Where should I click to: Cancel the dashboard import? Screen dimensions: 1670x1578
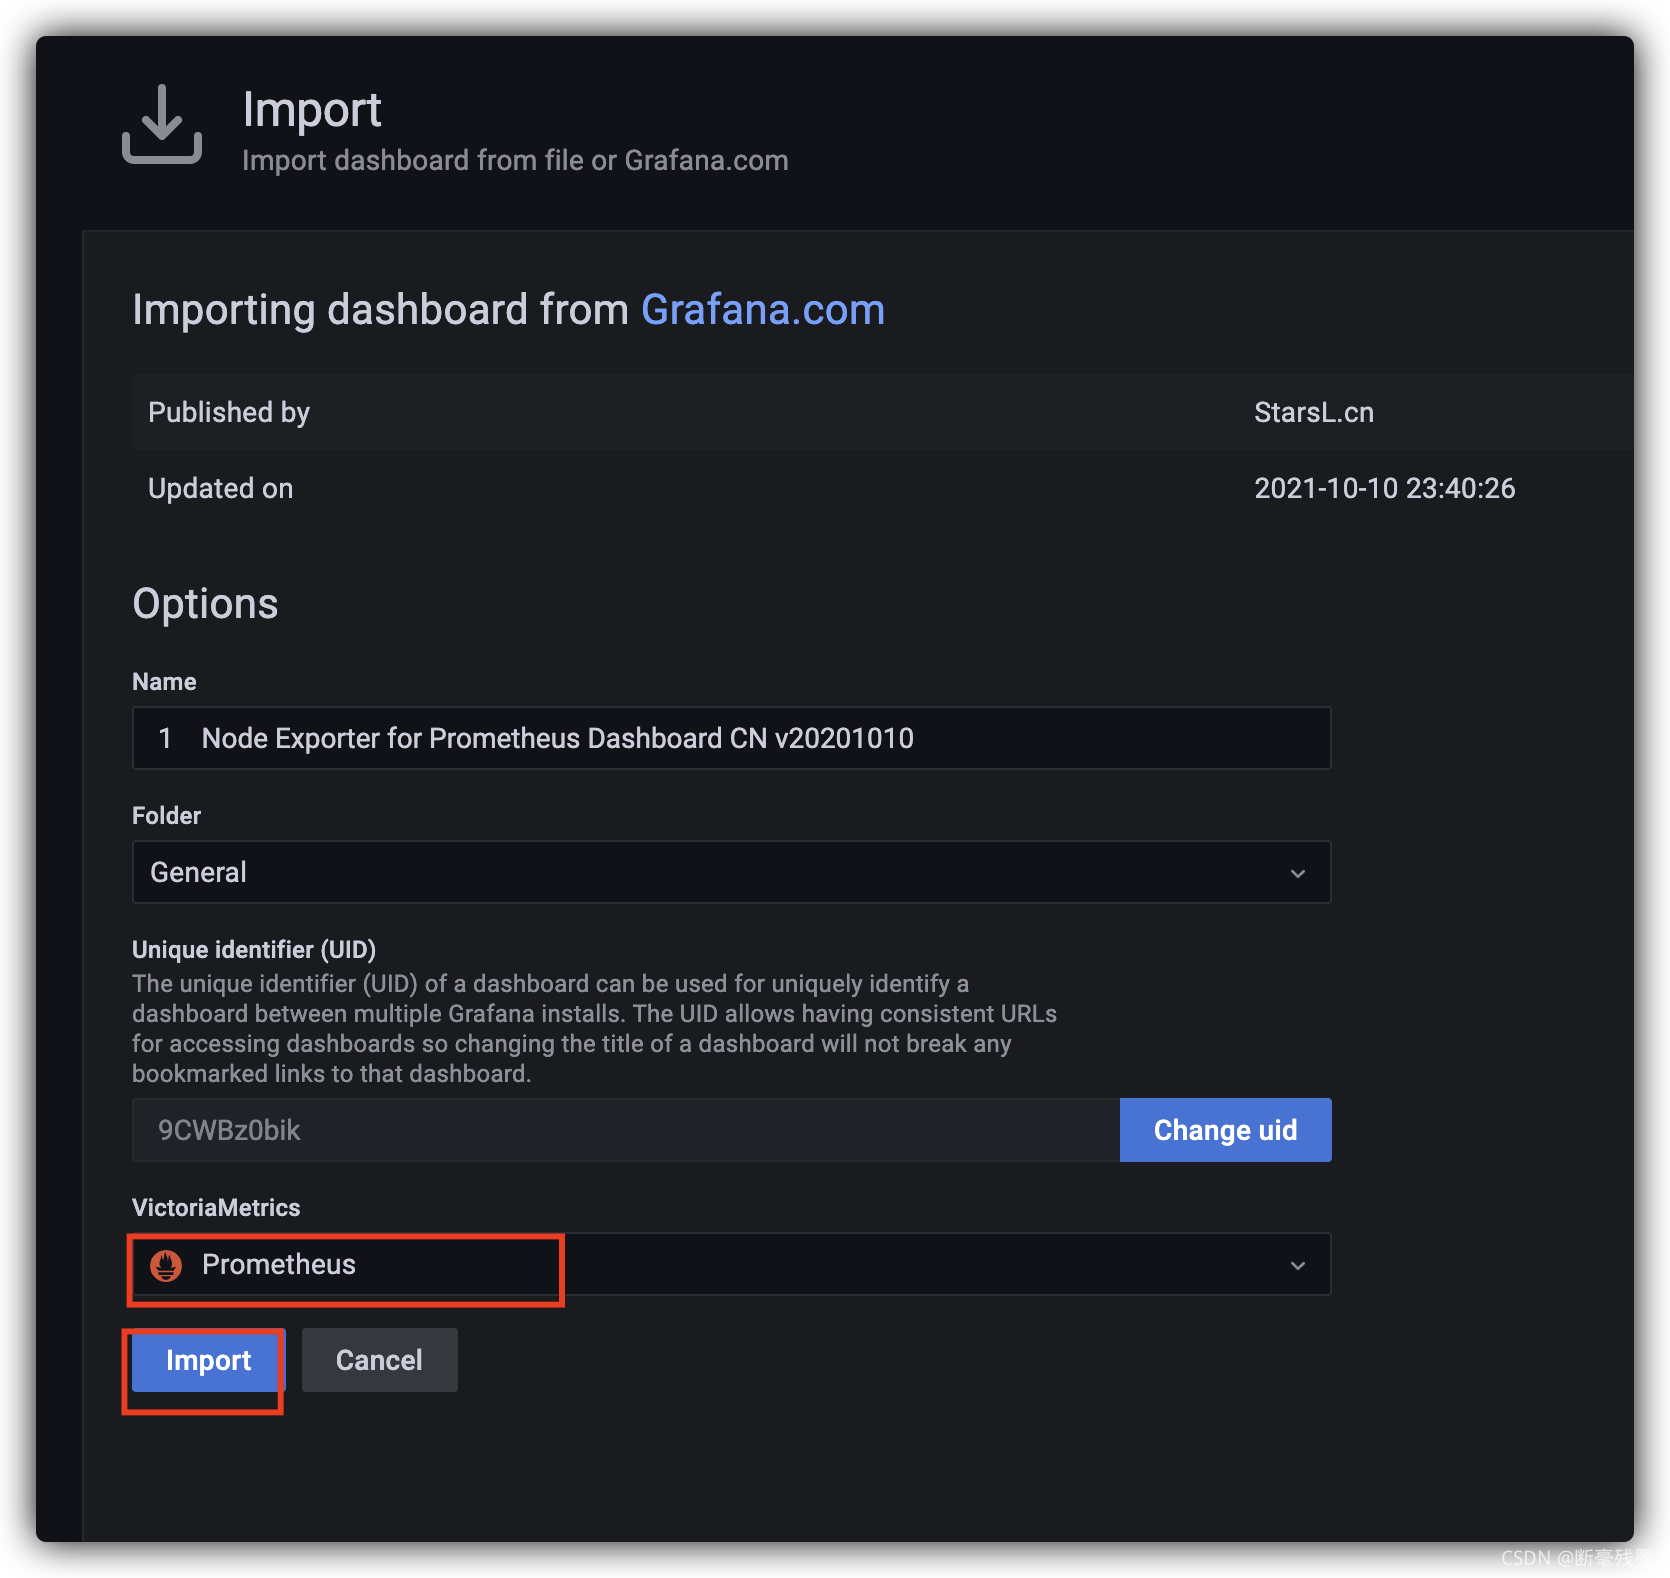click(x=379, y=1360)
